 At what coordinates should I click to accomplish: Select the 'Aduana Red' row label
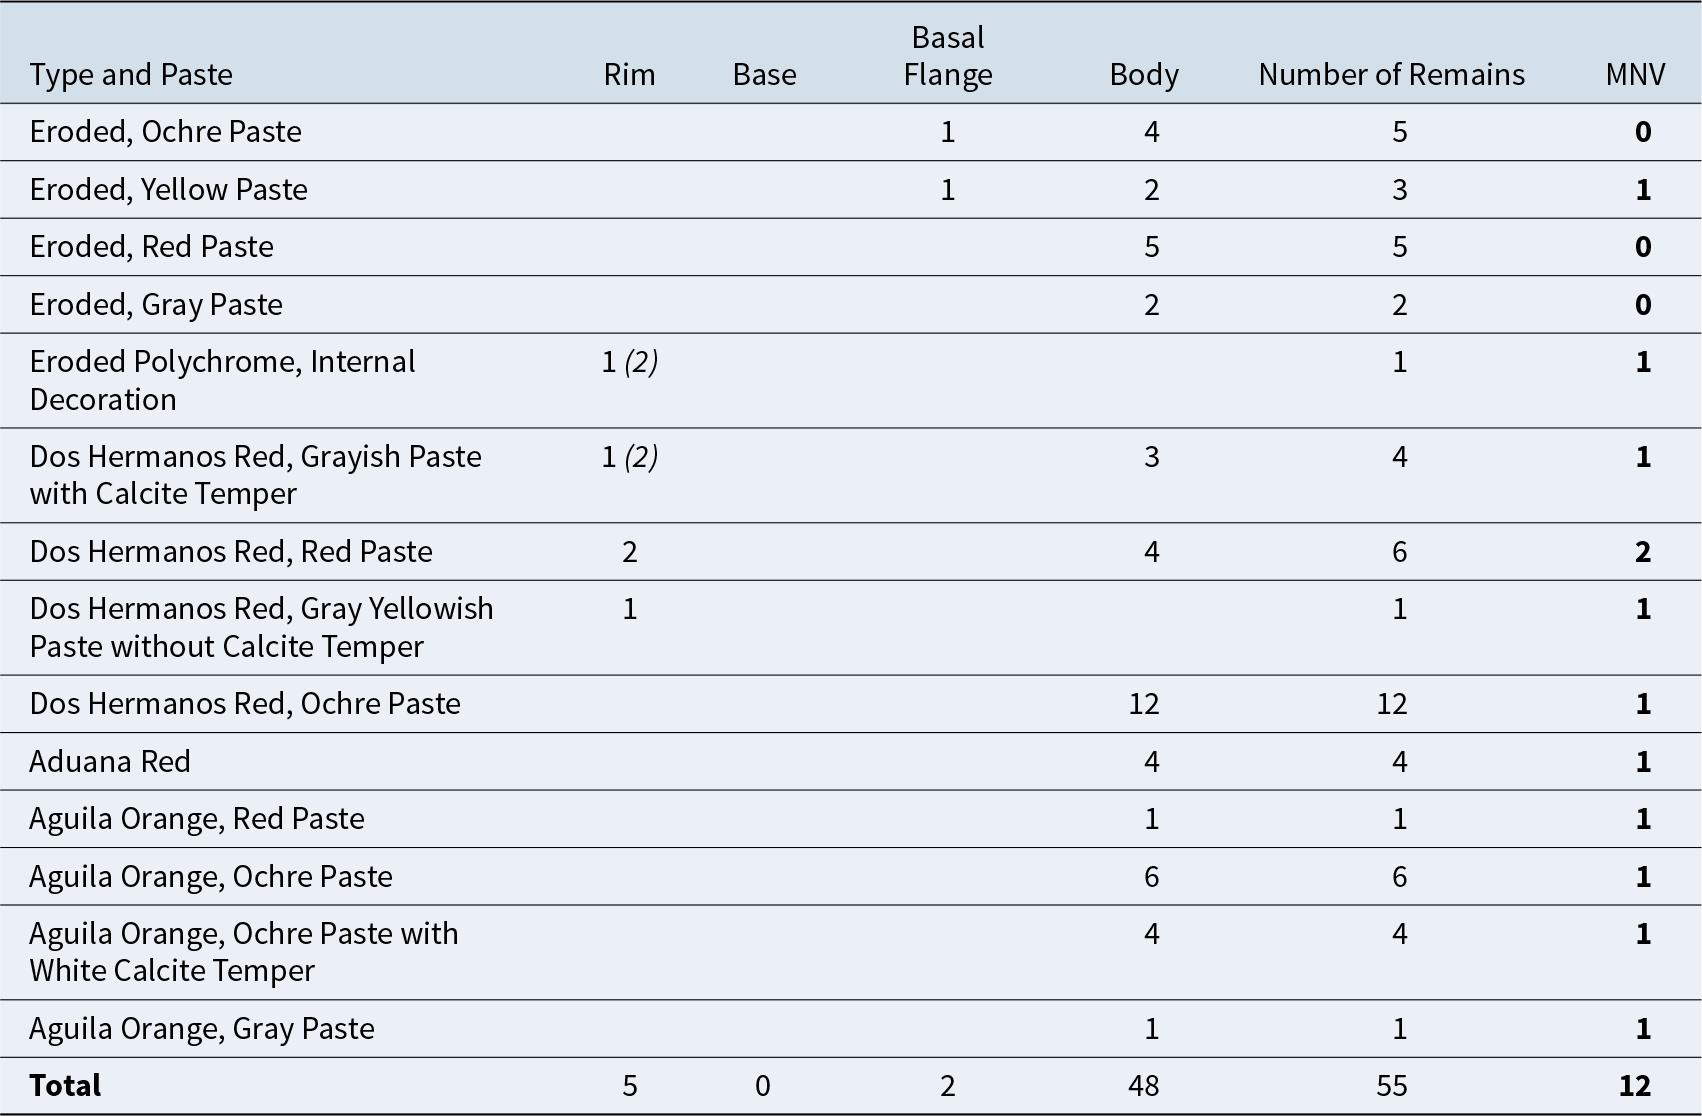pyautogui.click(x=110, y=762)
